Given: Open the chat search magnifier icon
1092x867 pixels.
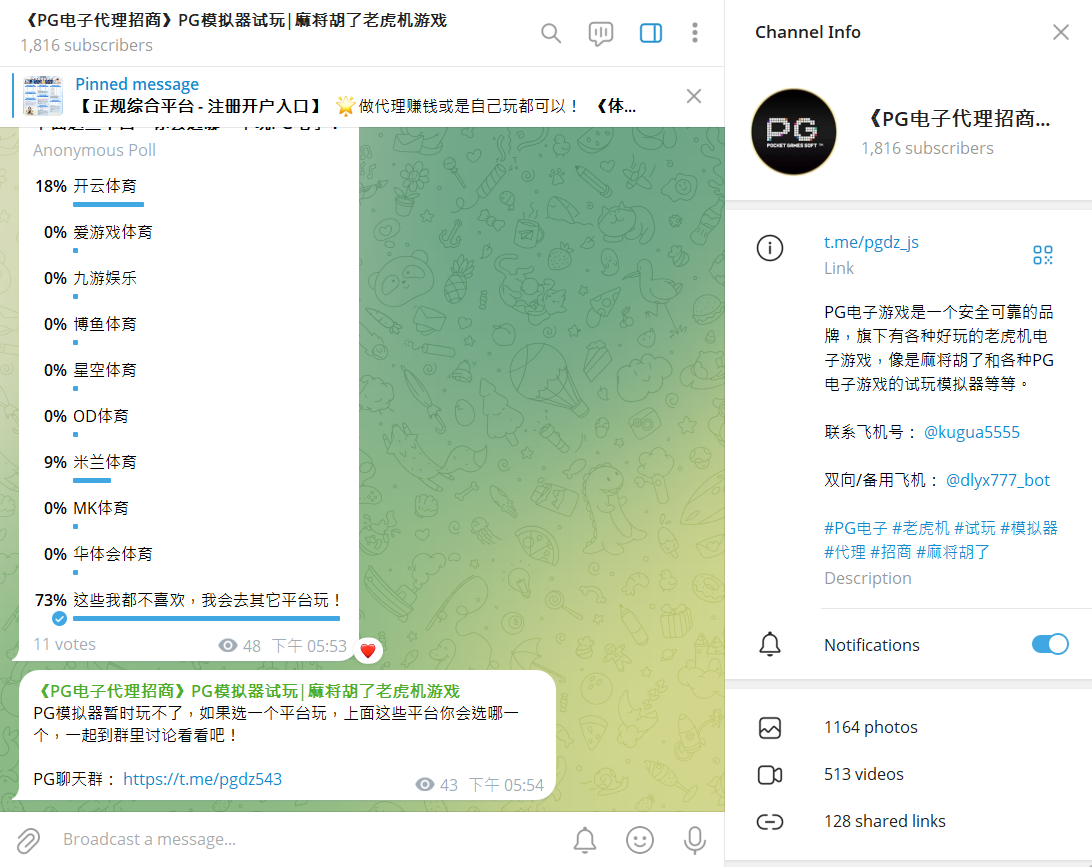Looking at the screenshot, I should coord(551,33).
